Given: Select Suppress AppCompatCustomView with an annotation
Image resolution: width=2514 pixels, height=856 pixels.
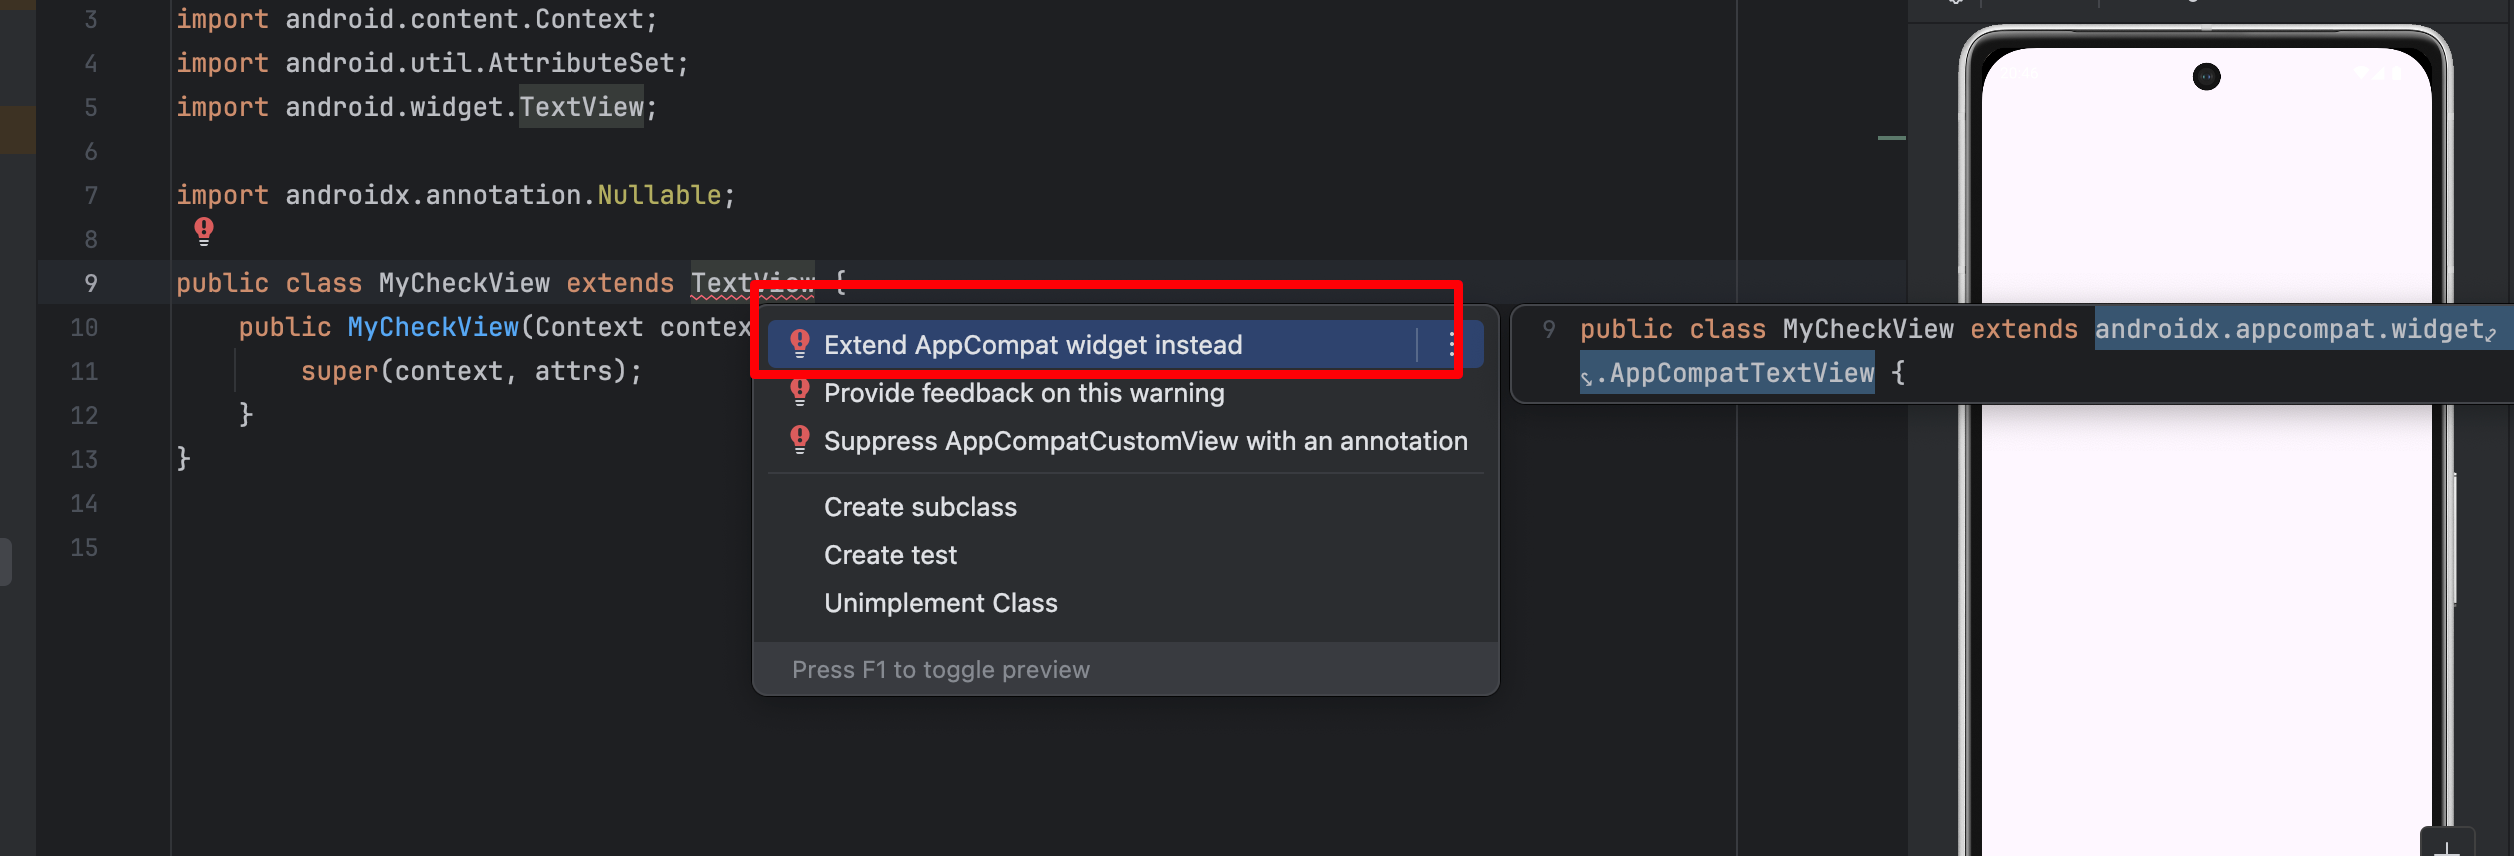Looking at the screenshot, I should [1145, 441].
